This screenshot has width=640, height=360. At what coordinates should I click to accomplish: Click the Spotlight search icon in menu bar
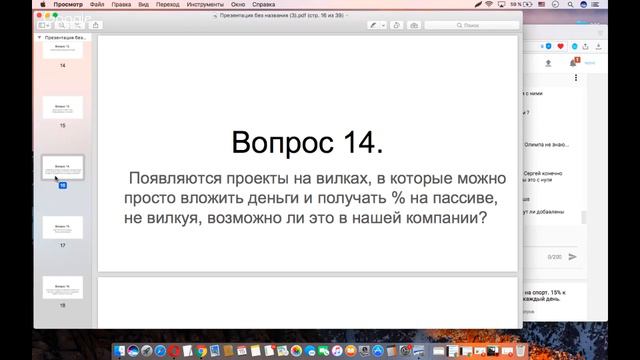[570, 4]
